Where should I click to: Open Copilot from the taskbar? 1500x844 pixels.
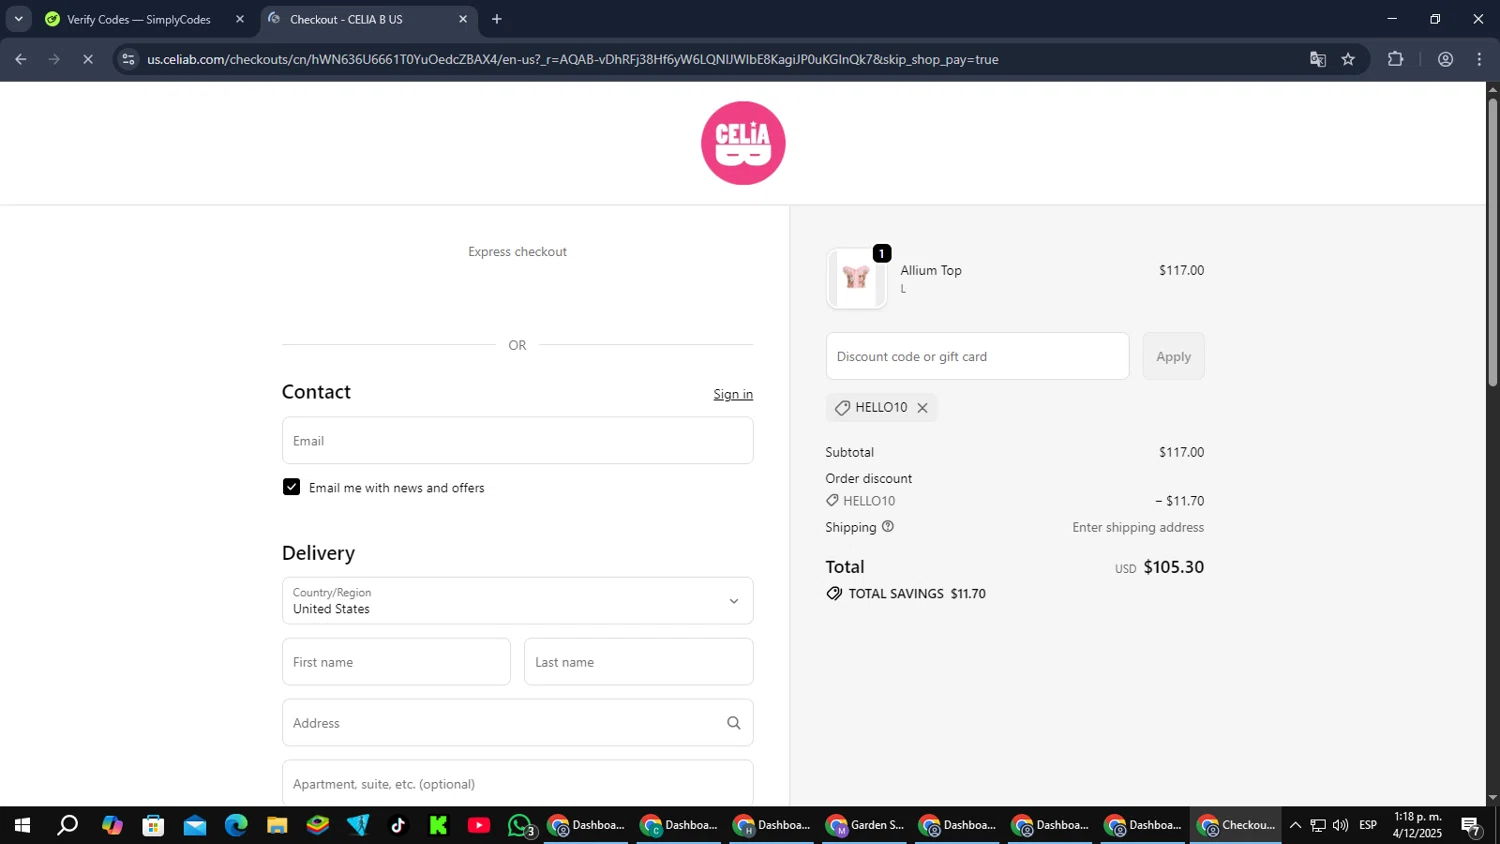111,825
